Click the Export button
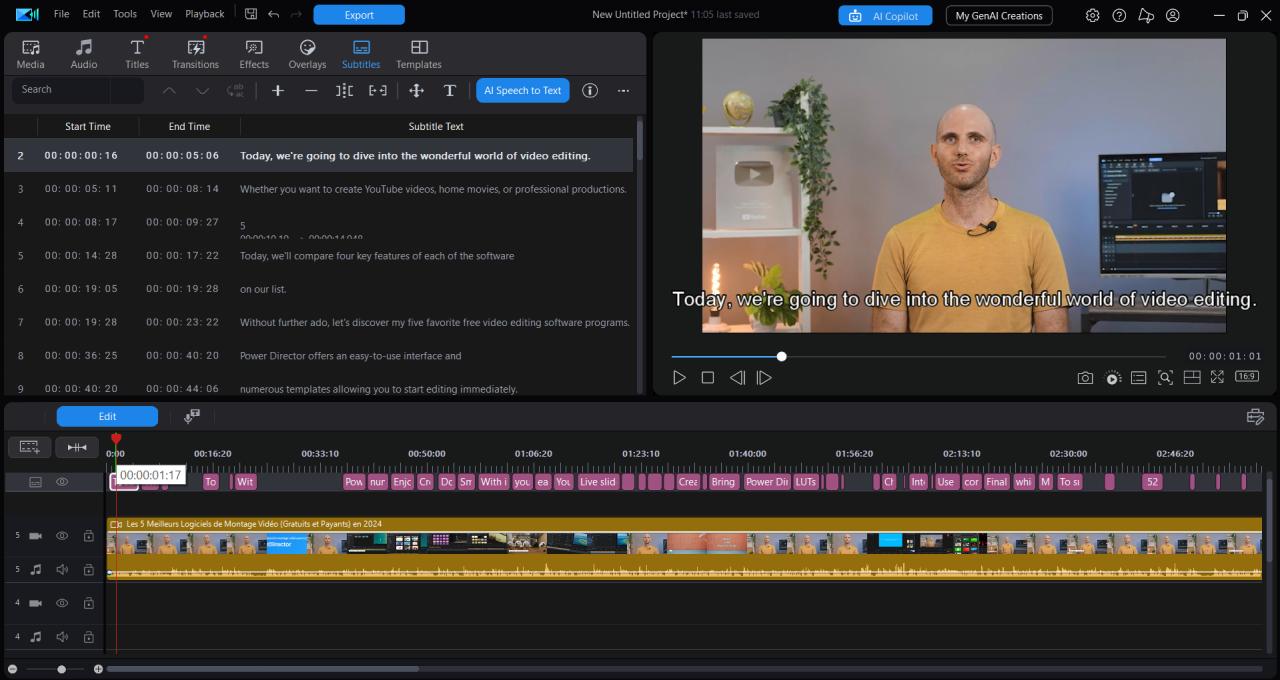This screenshot has width=1280, height=680. (x=358, y=14)
